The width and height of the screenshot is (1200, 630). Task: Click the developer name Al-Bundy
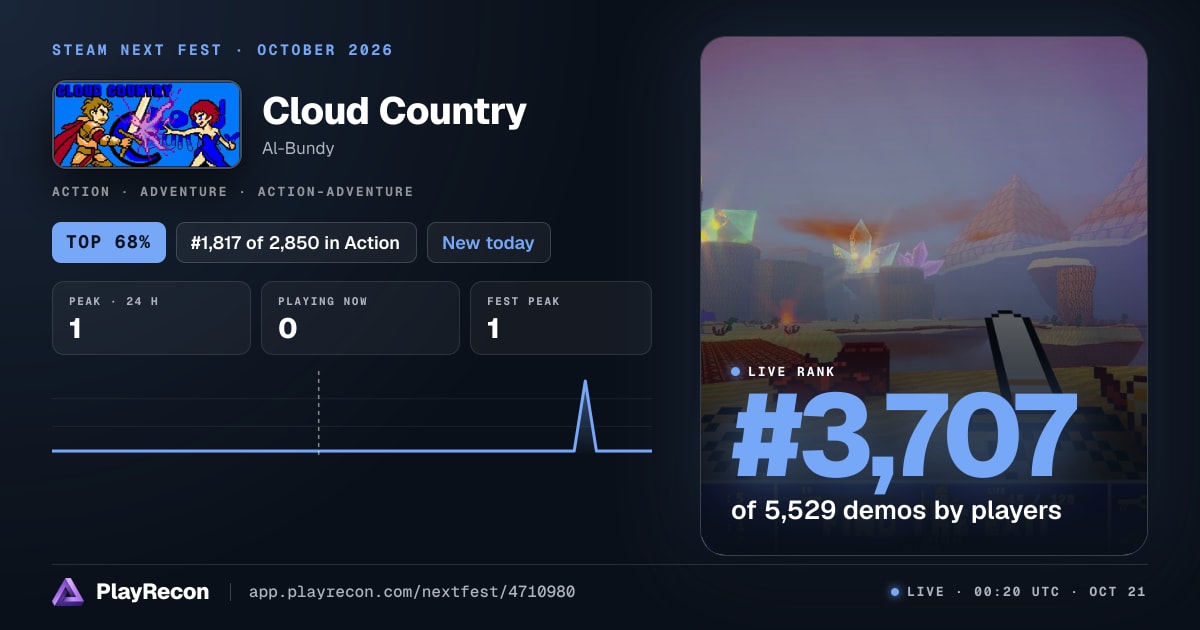tap(298, 148)
